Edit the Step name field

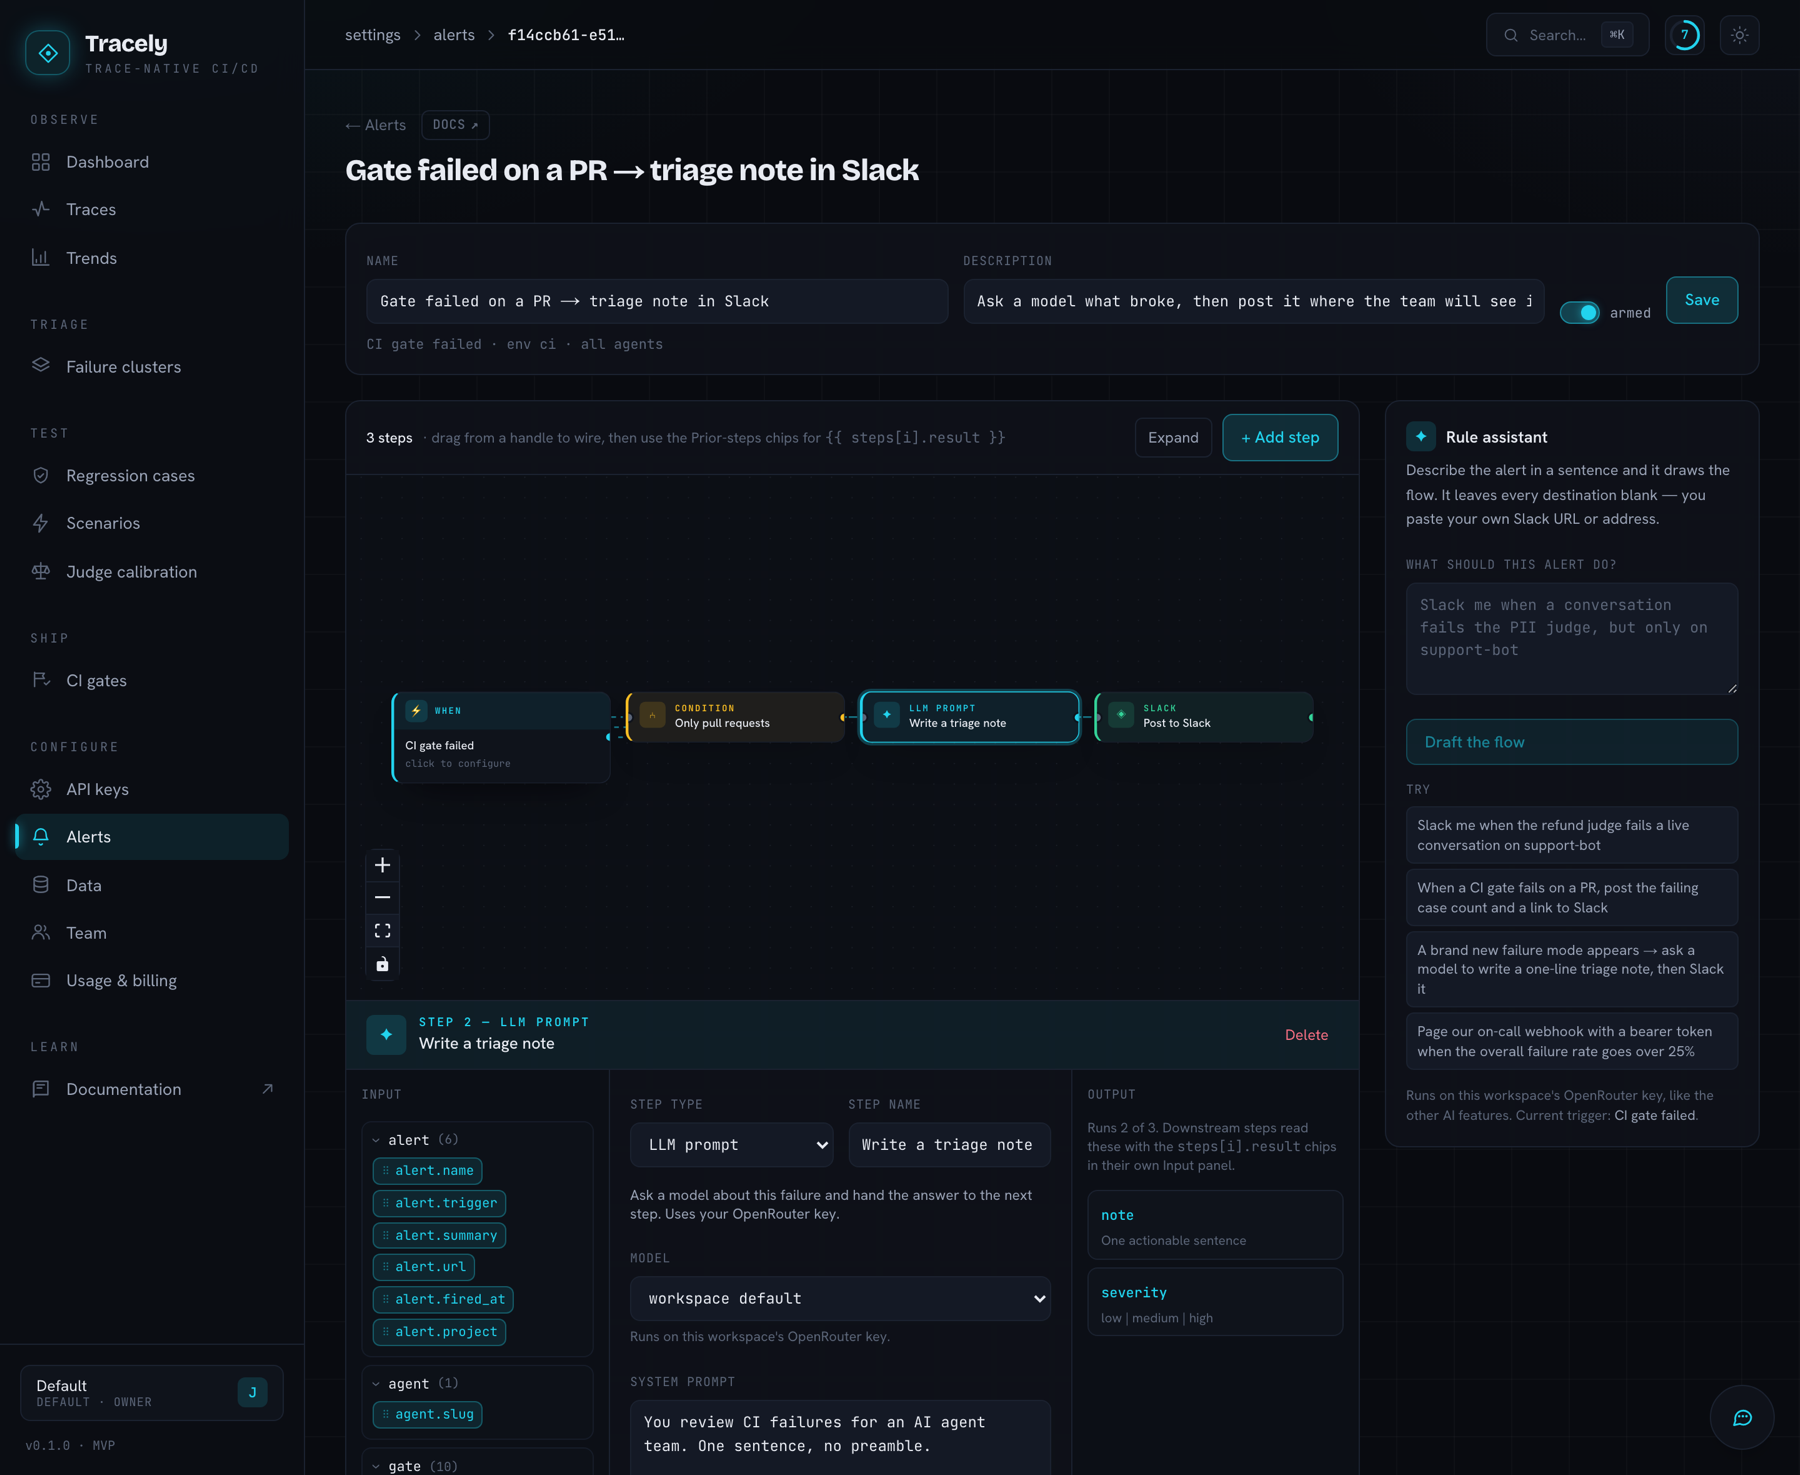click(949, 1145)
